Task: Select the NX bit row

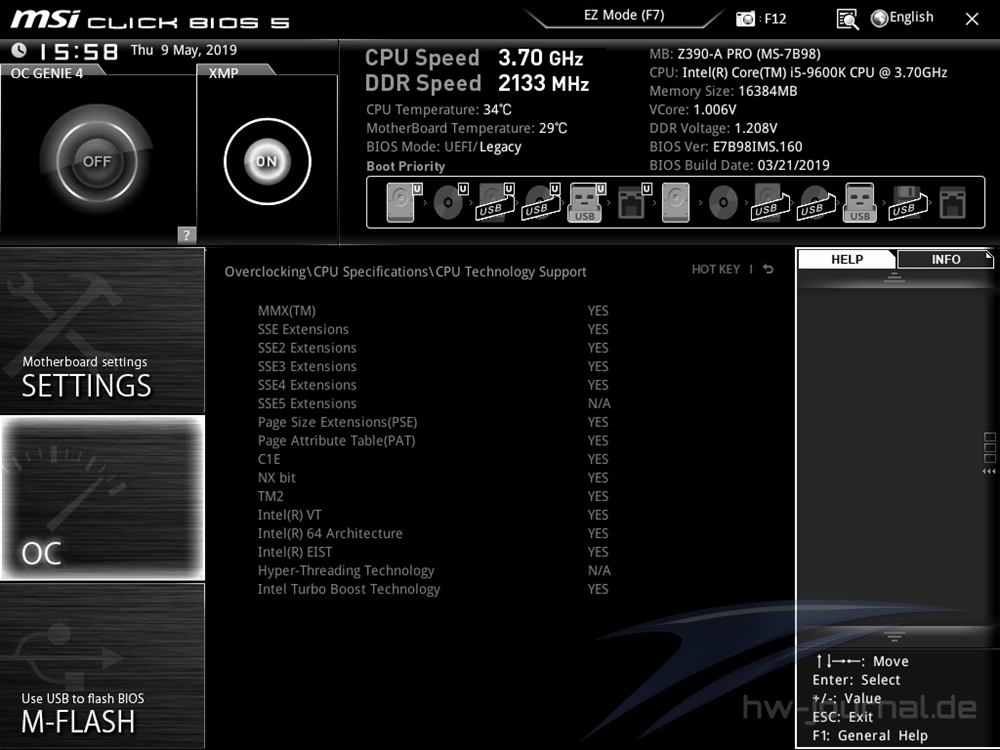Action: [x=434, y=478]
